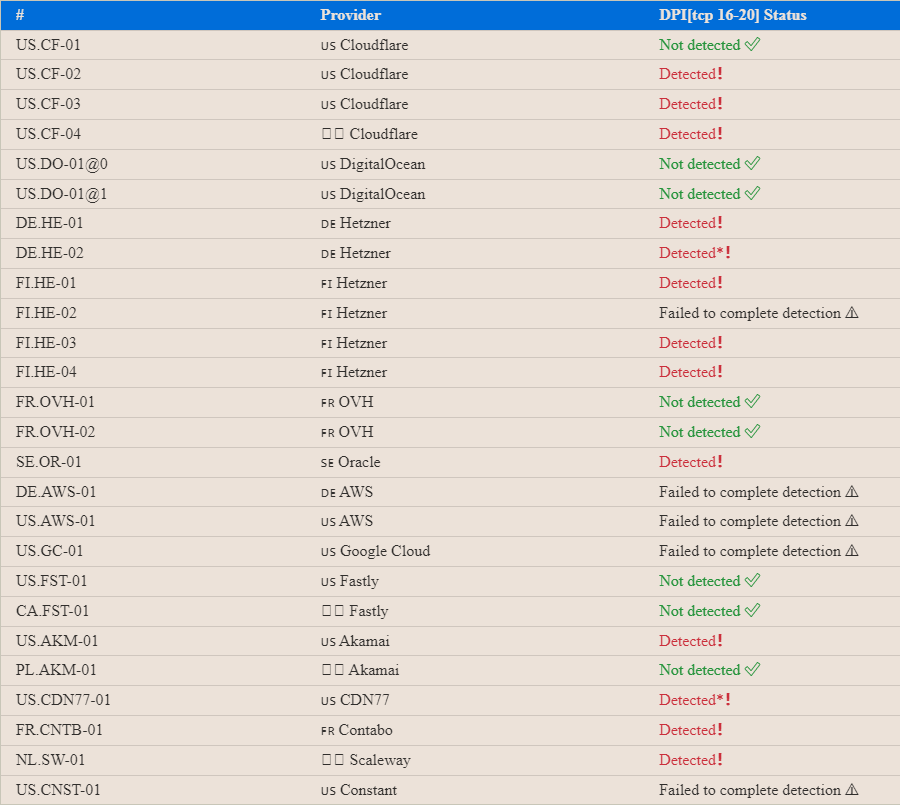Click the Detected status for DE.HE-01

[x=690, y=223]
